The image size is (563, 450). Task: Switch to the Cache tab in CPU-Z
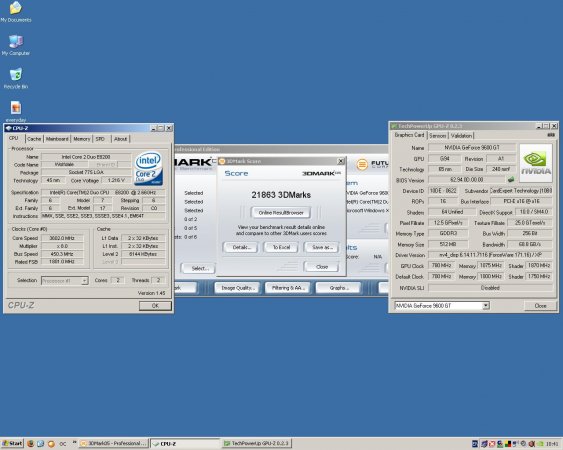pyautogui.click(x=34, y=139)
